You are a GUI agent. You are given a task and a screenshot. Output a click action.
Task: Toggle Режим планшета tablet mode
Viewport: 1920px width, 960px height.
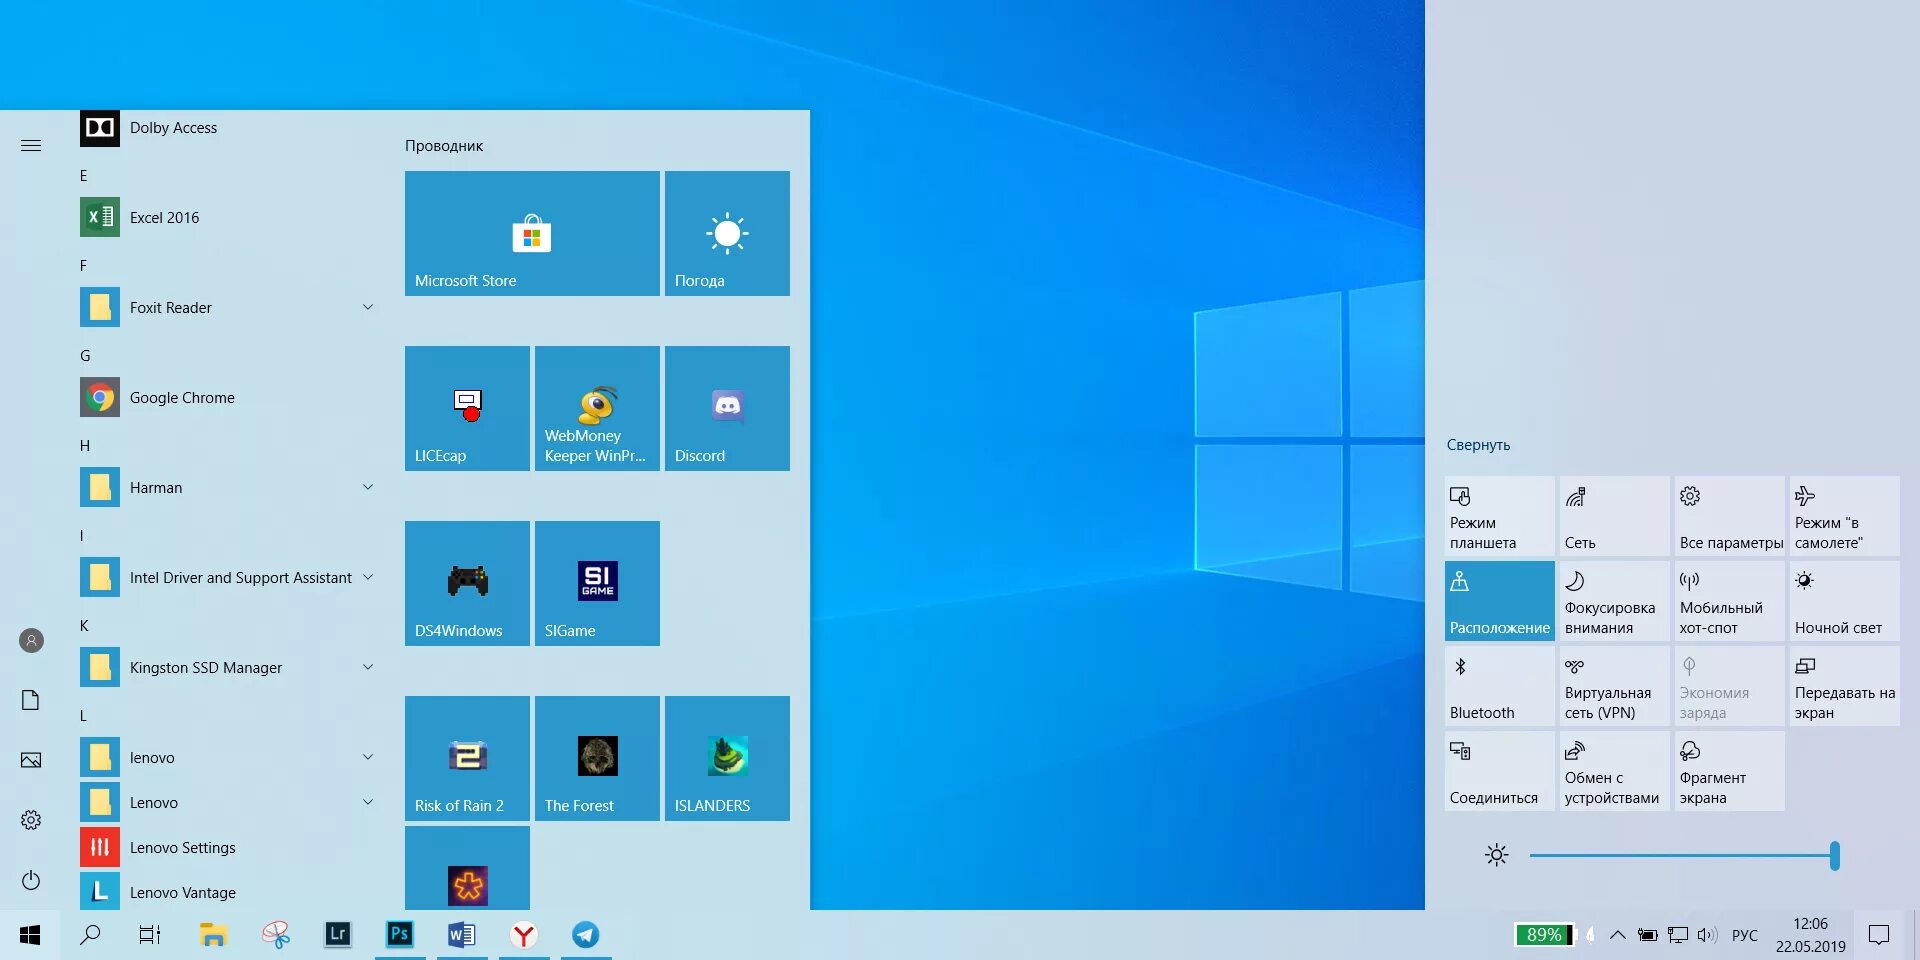1500,516
